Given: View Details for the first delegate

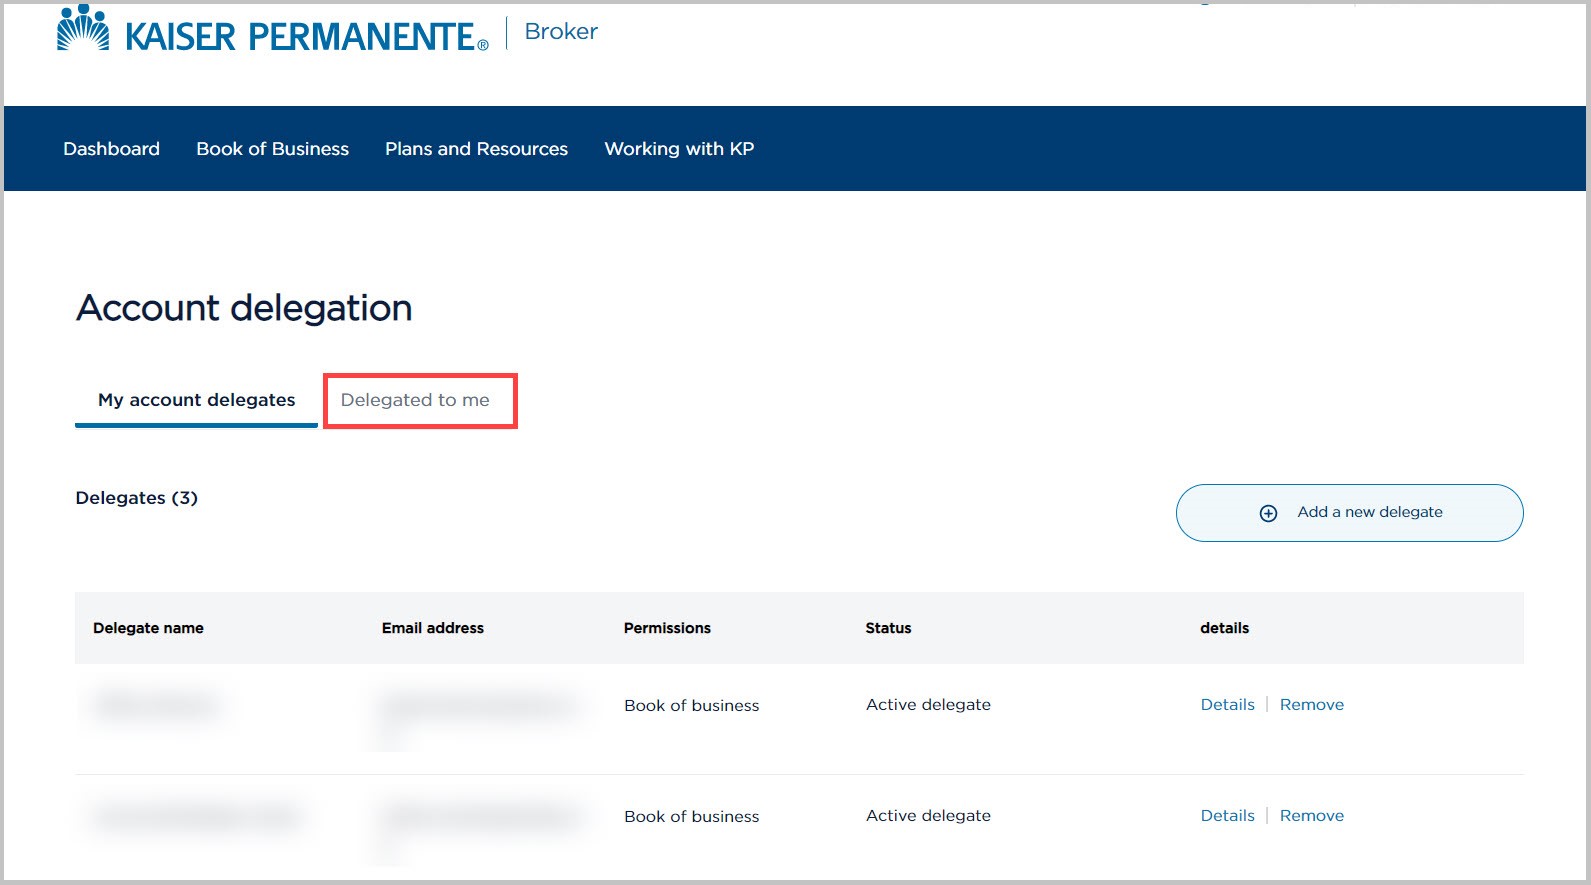Looking at the screenshot, I should click(x=1227, y=705).
